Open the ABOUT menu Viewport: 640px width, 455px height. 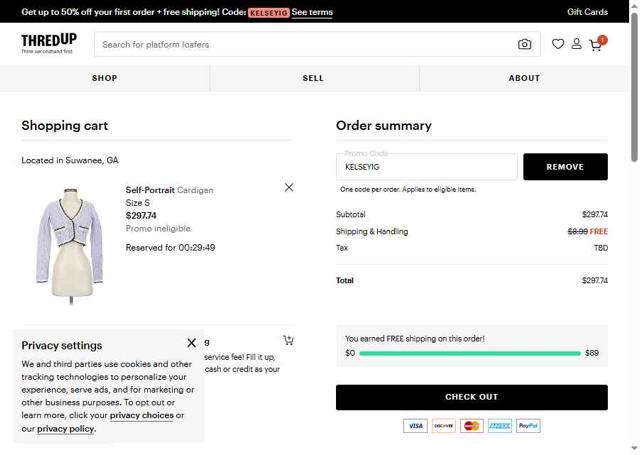[524, 78]
